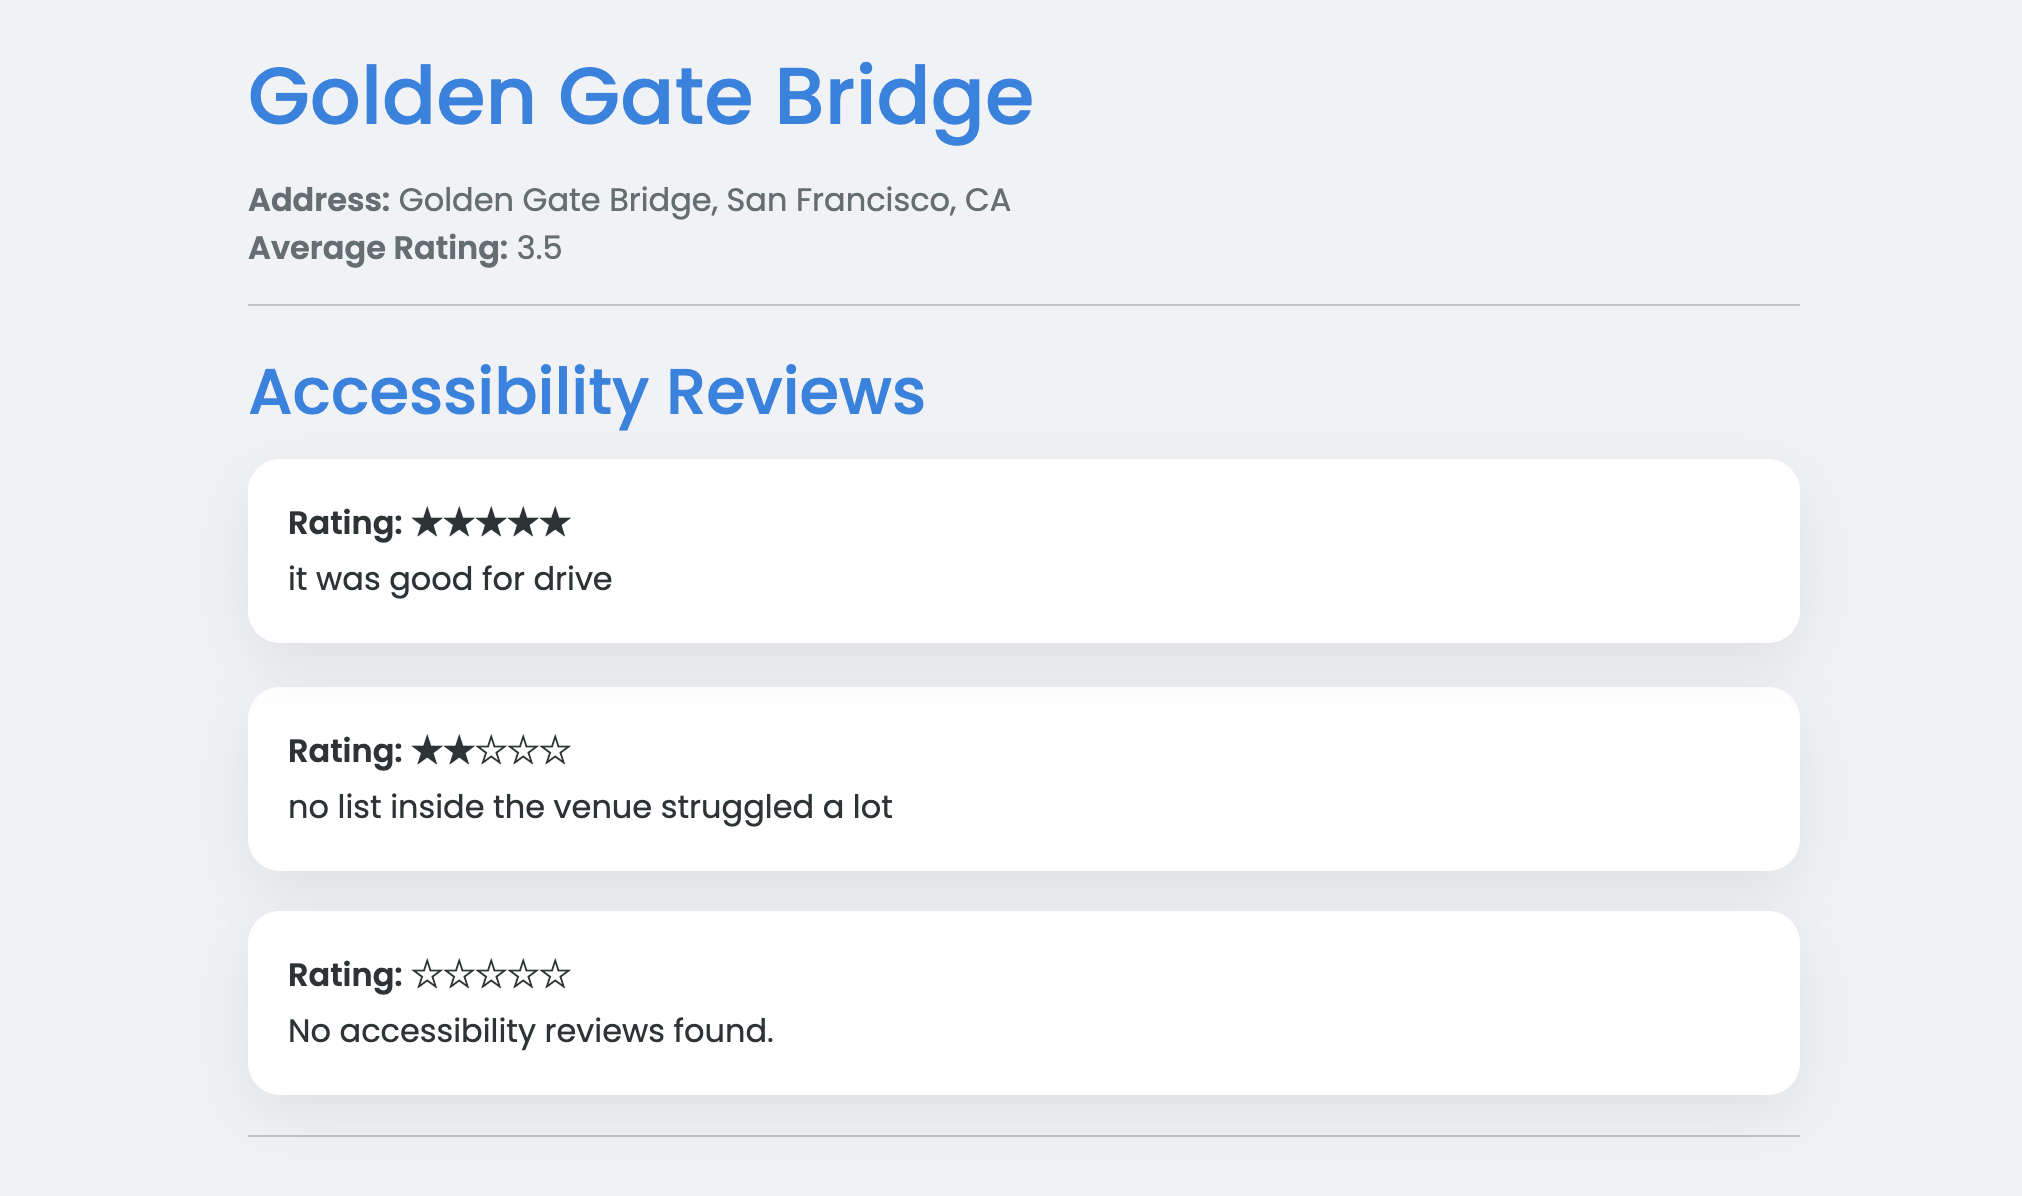Click the Average Rating label

(378, 248)
